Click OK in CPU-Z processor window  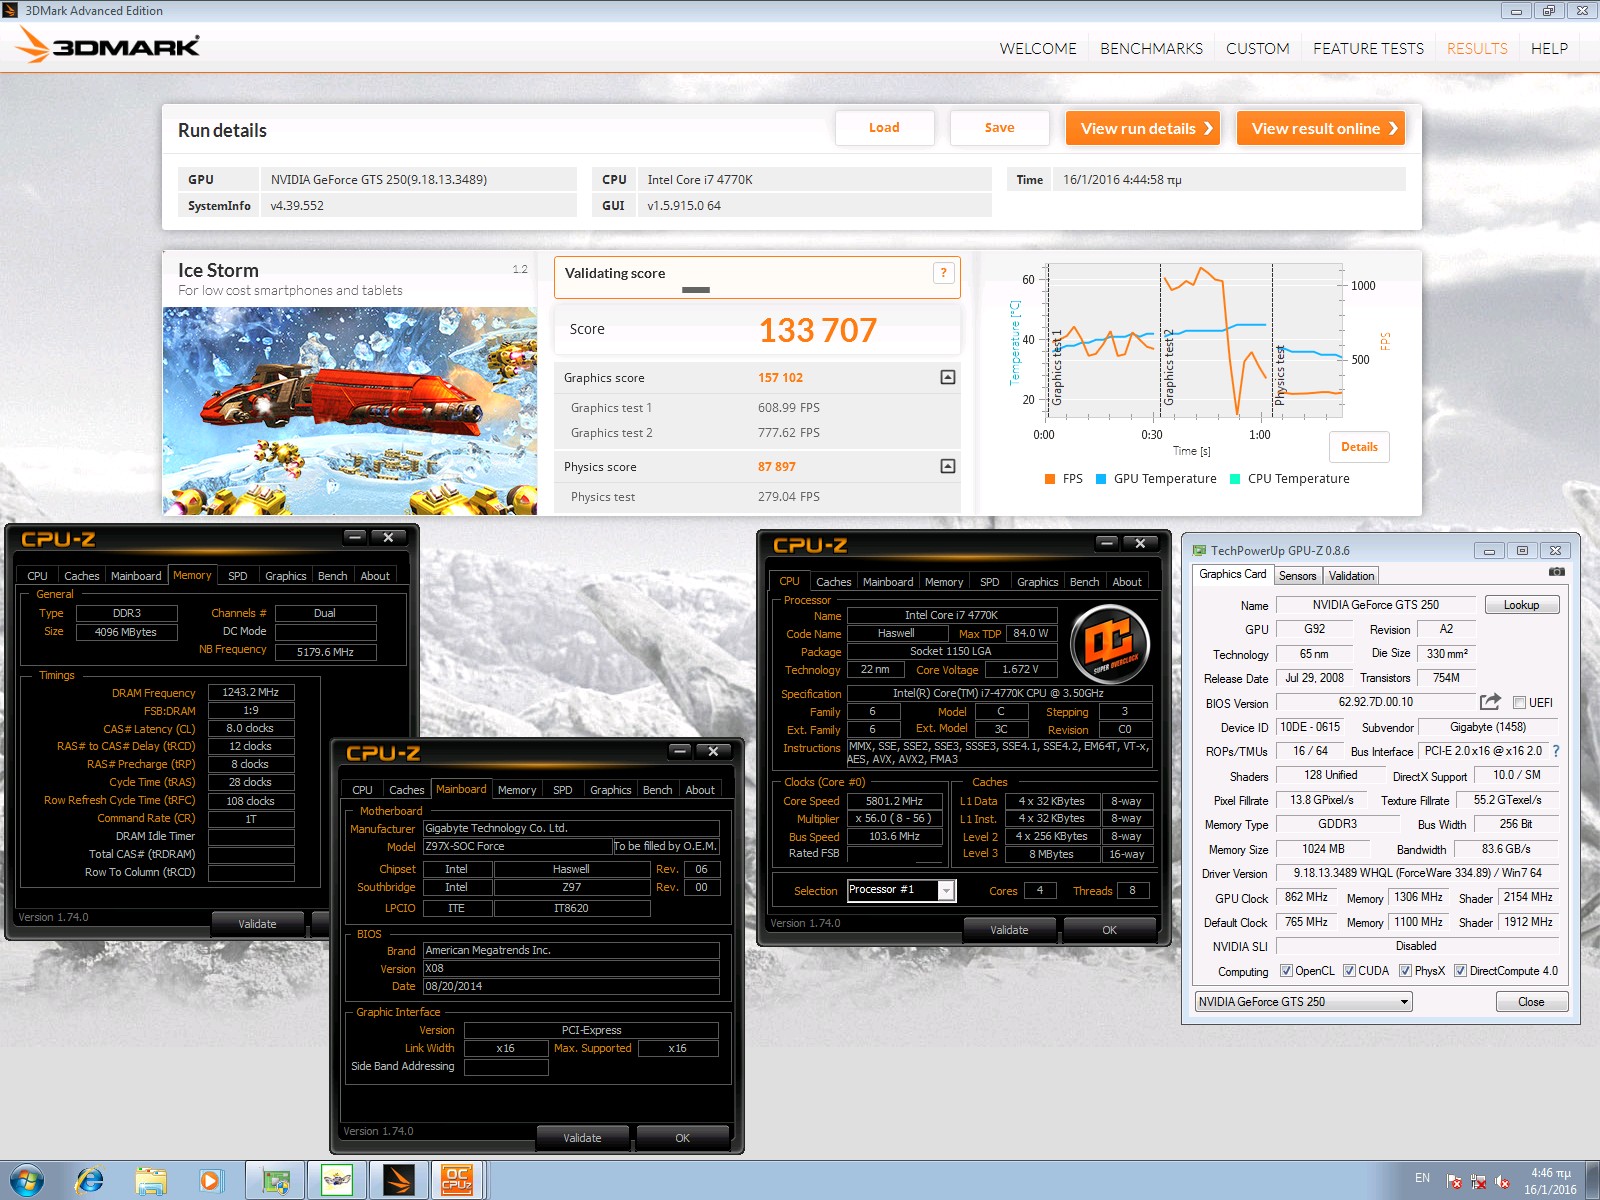(x=1109, y=929)
